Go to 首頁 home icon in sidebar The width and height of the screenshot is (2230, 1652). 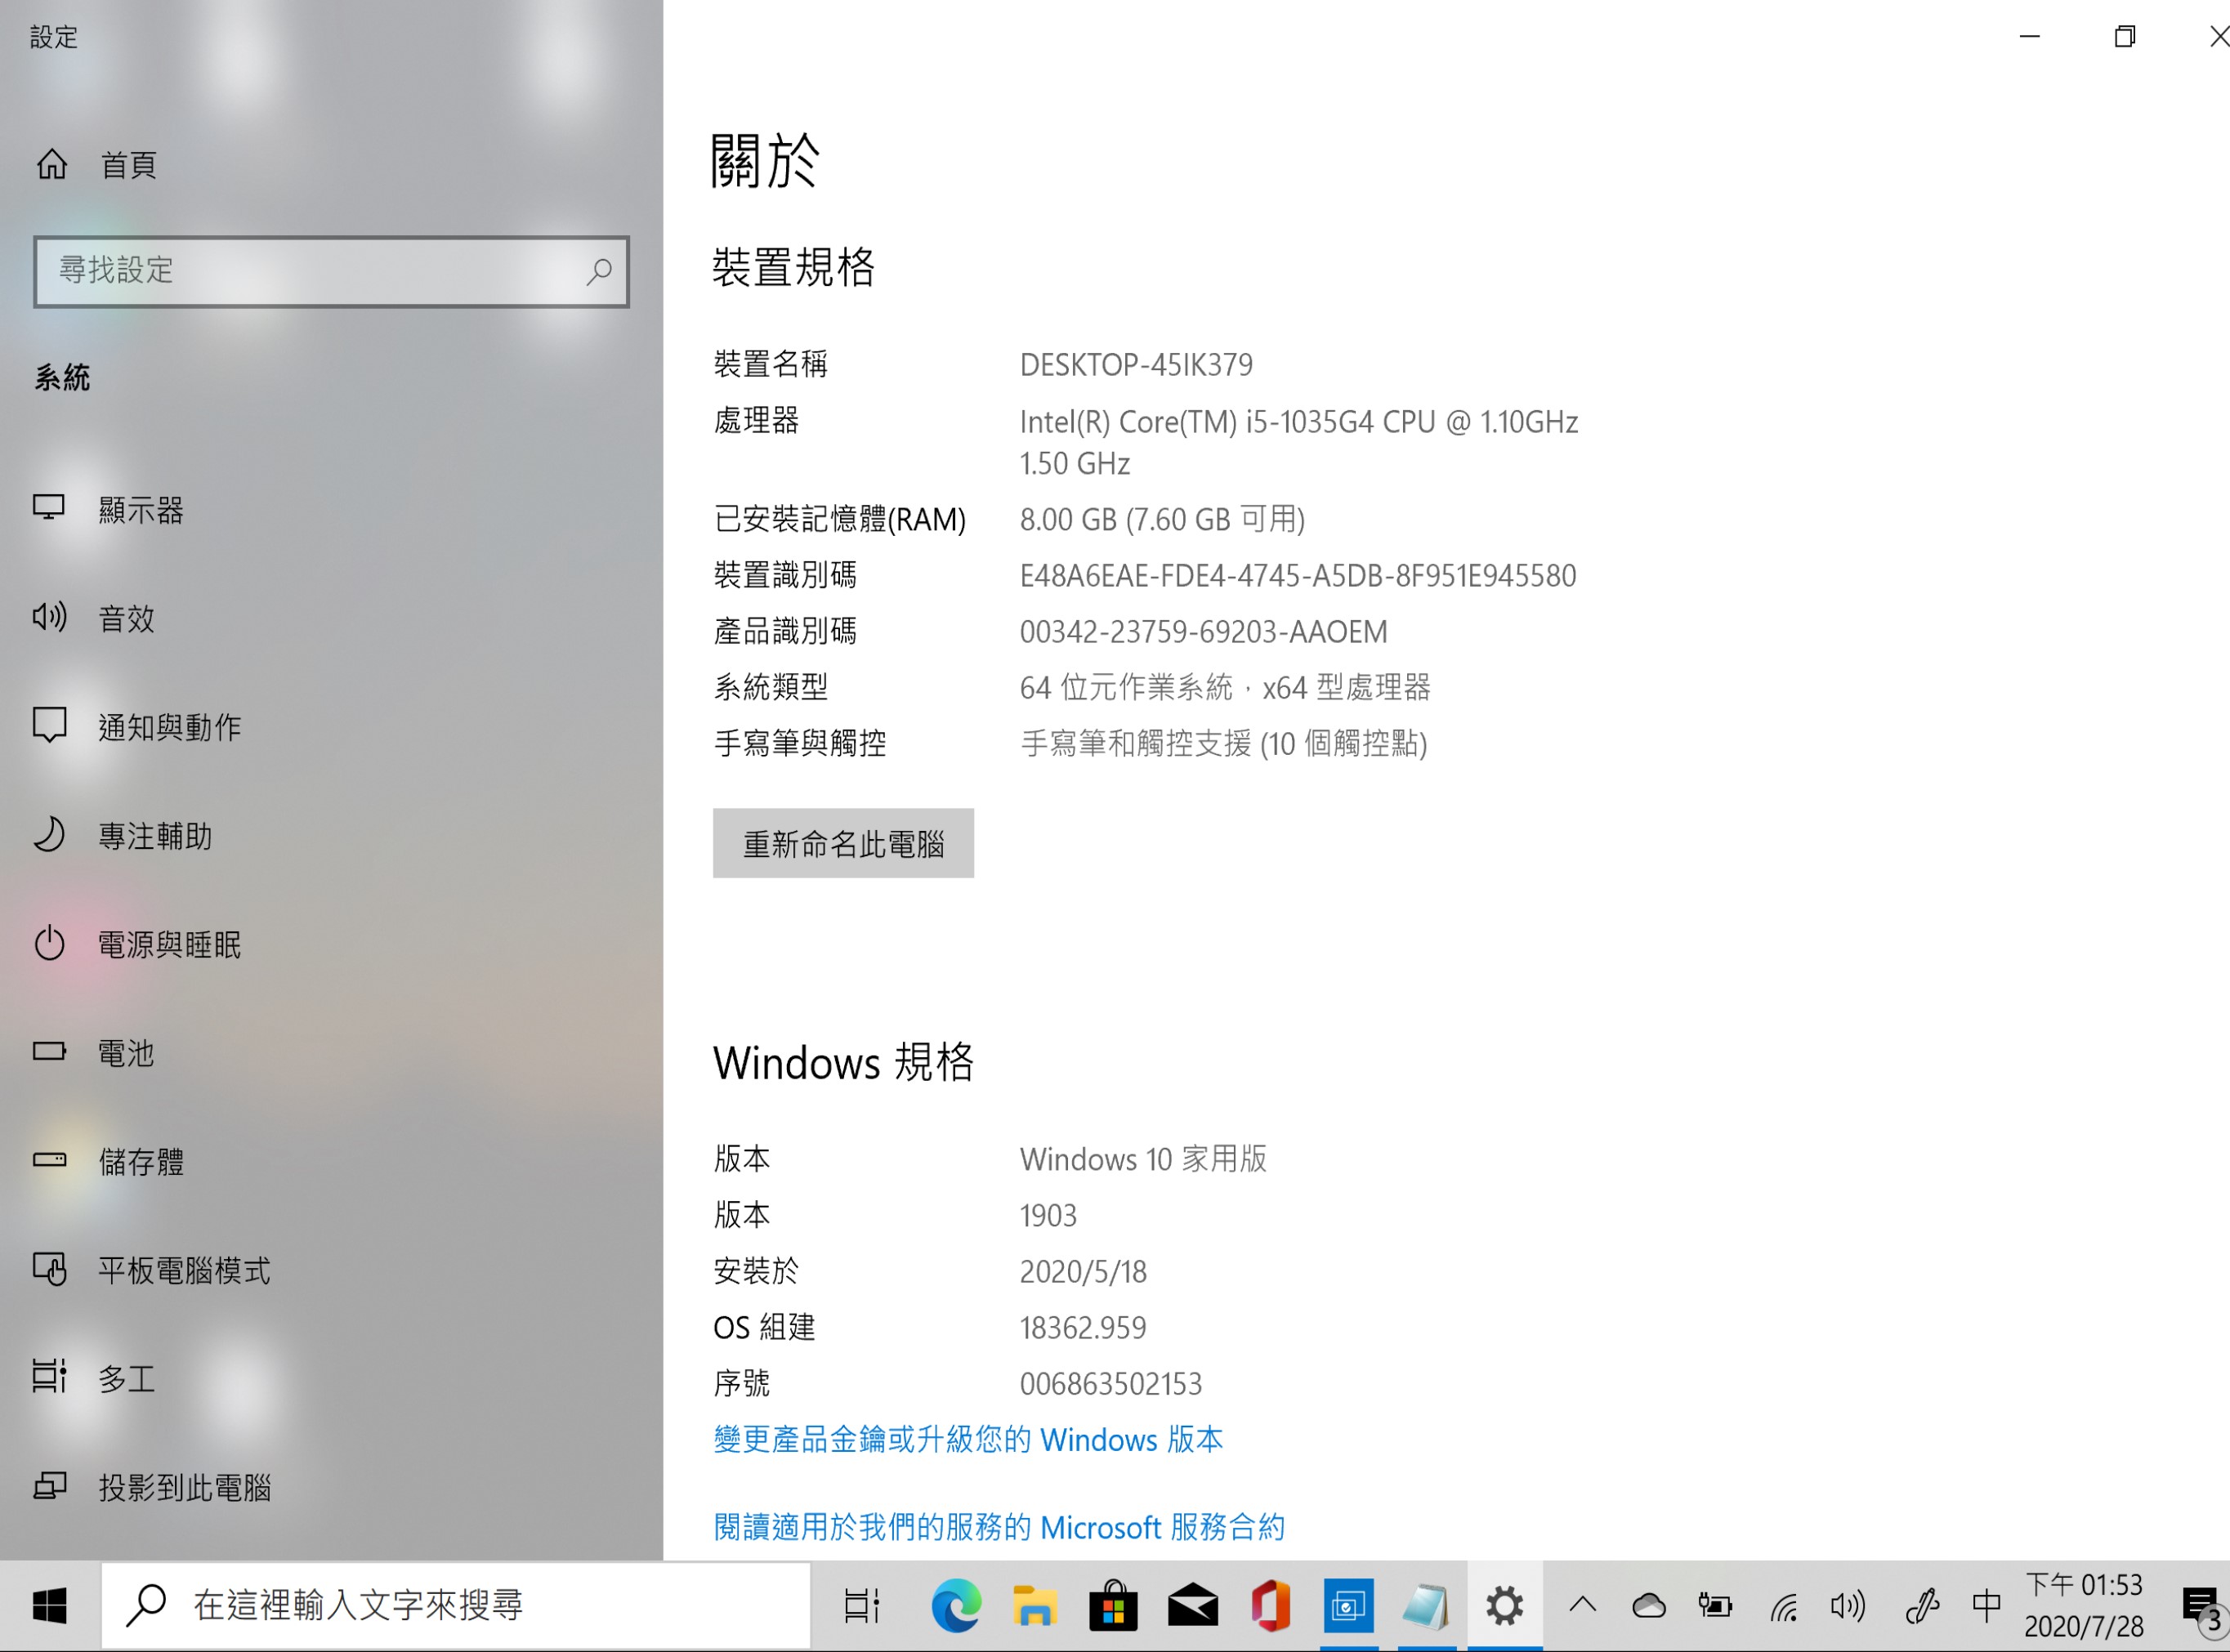(x=52, y=164)
